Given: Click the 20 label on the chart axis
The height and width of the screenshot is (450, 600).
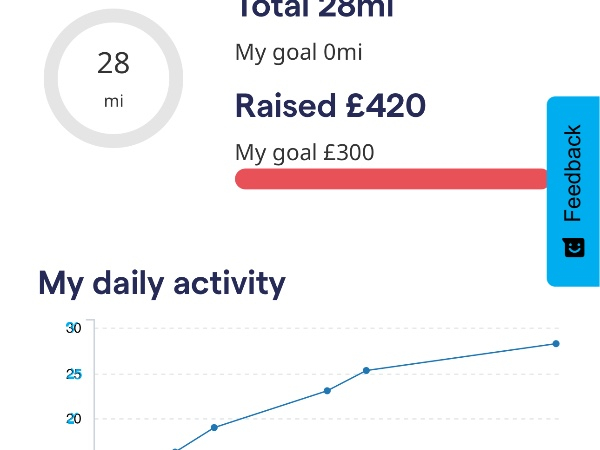Looking at the screenshot, I should click(x=74, y=419).
